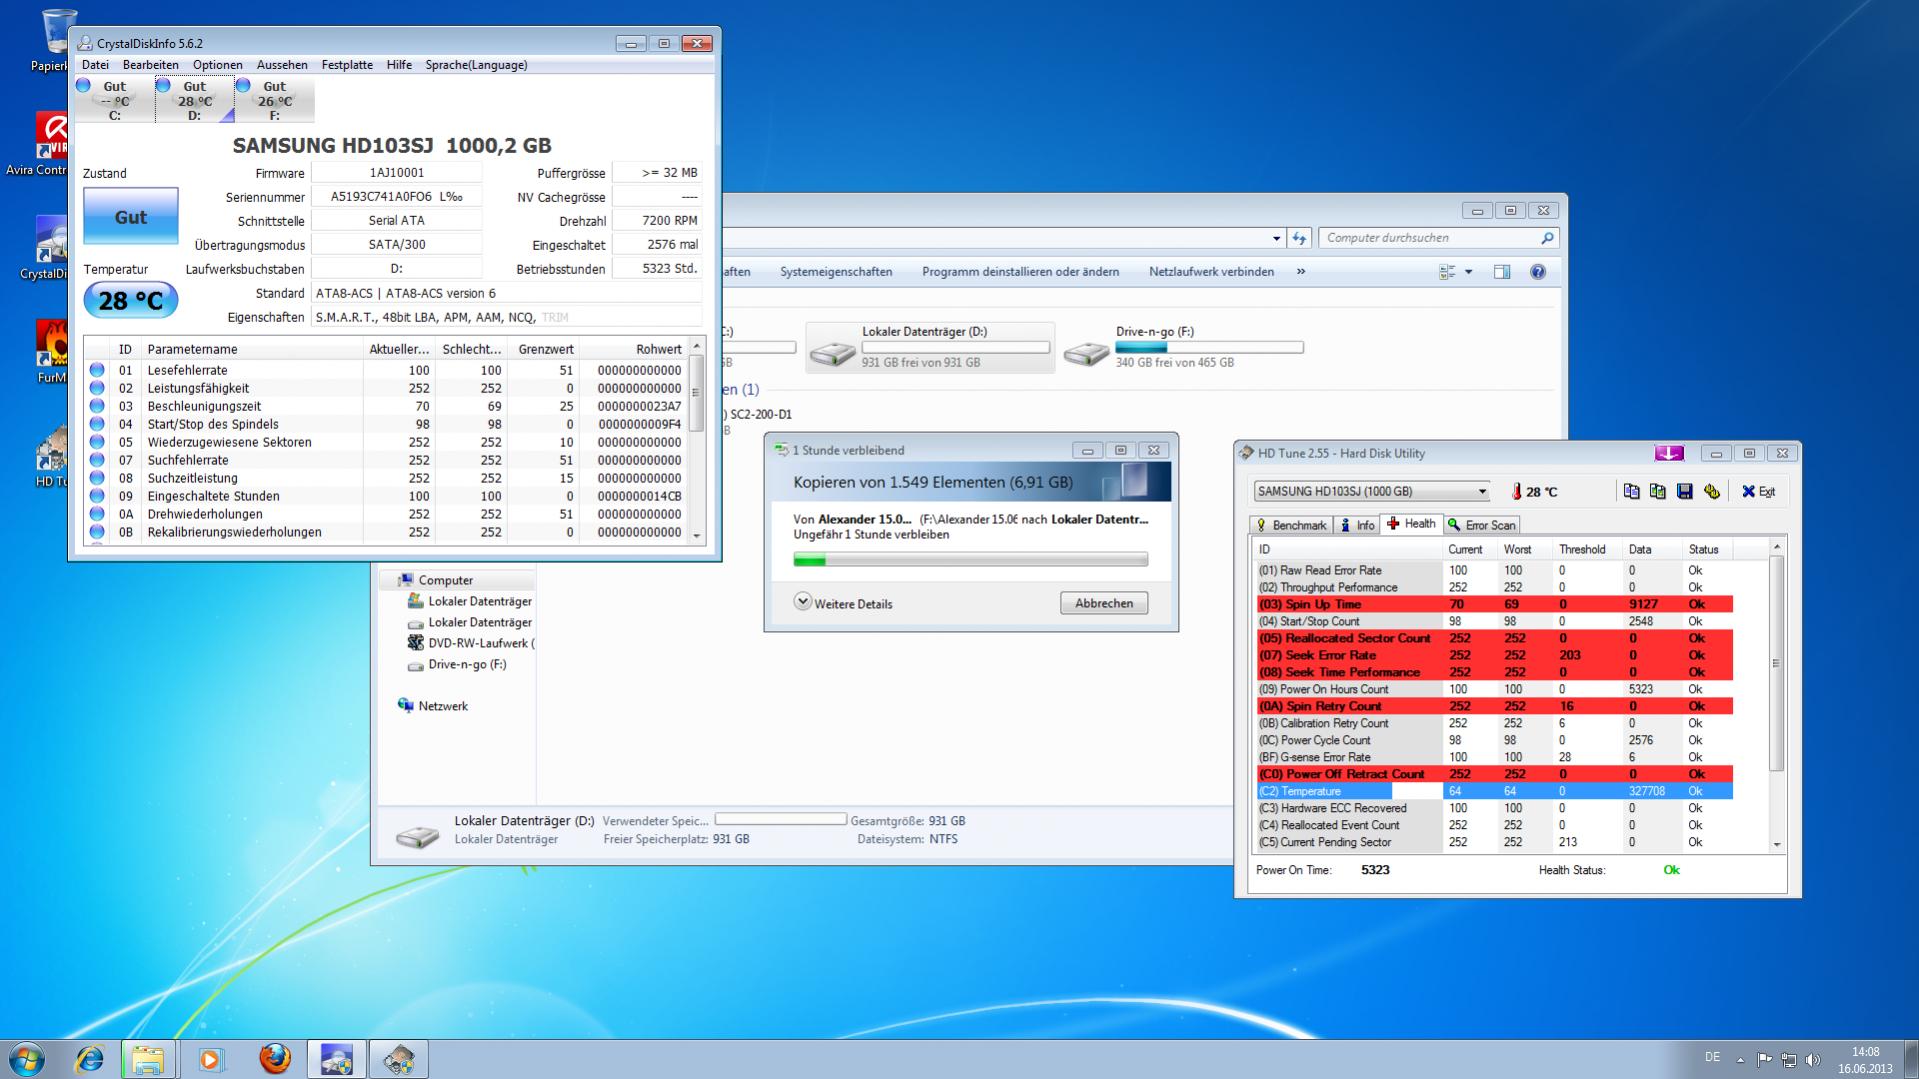The image size is (1919, 1079).
Task: Click Netzlaufwerk verbinden in Explorer toolbar
Action: point(1211,272)
